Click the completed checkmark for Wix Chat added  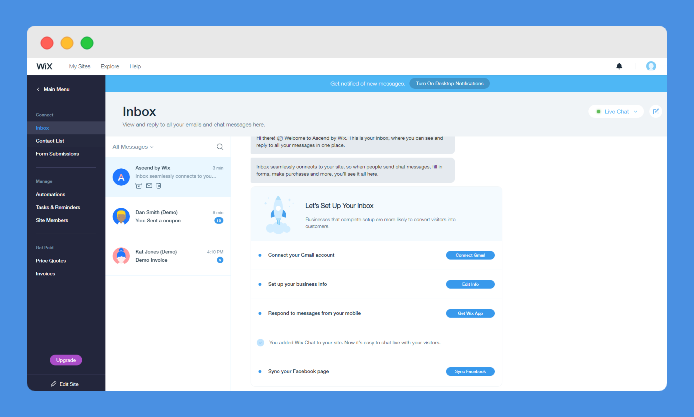click(x=260, y=343)
